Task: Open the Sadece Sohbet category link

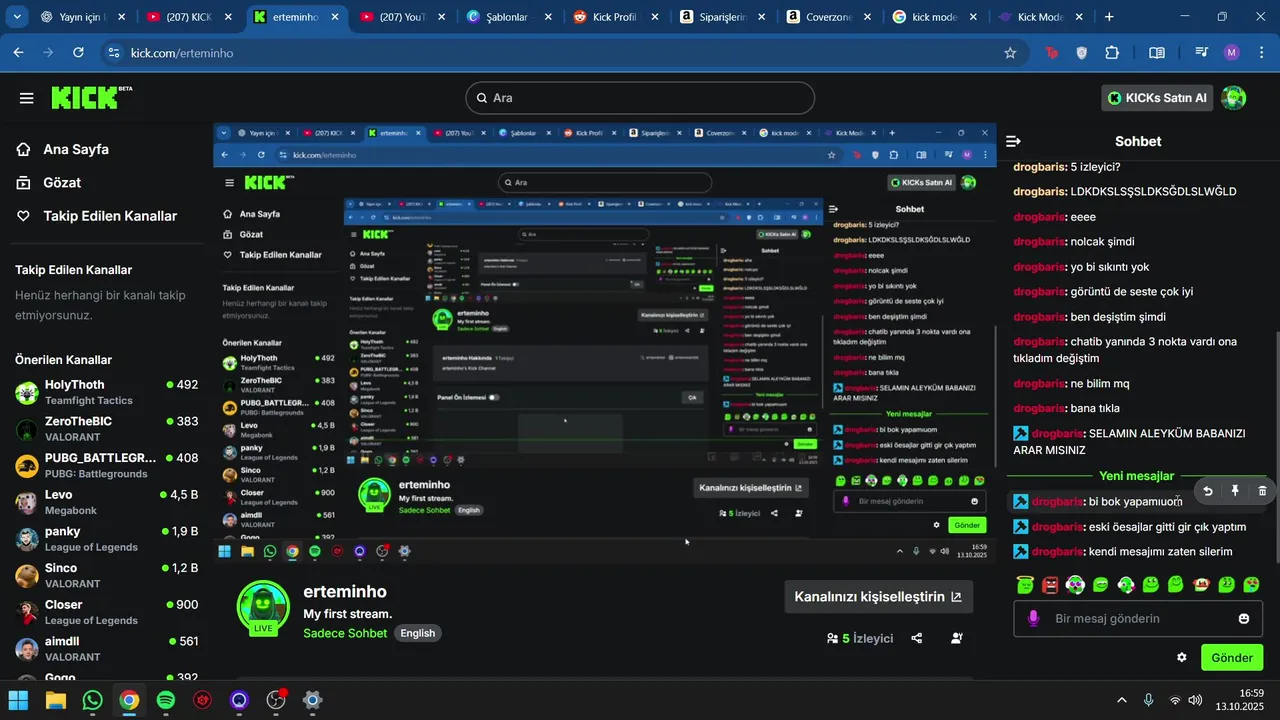Action: point(345,633)
